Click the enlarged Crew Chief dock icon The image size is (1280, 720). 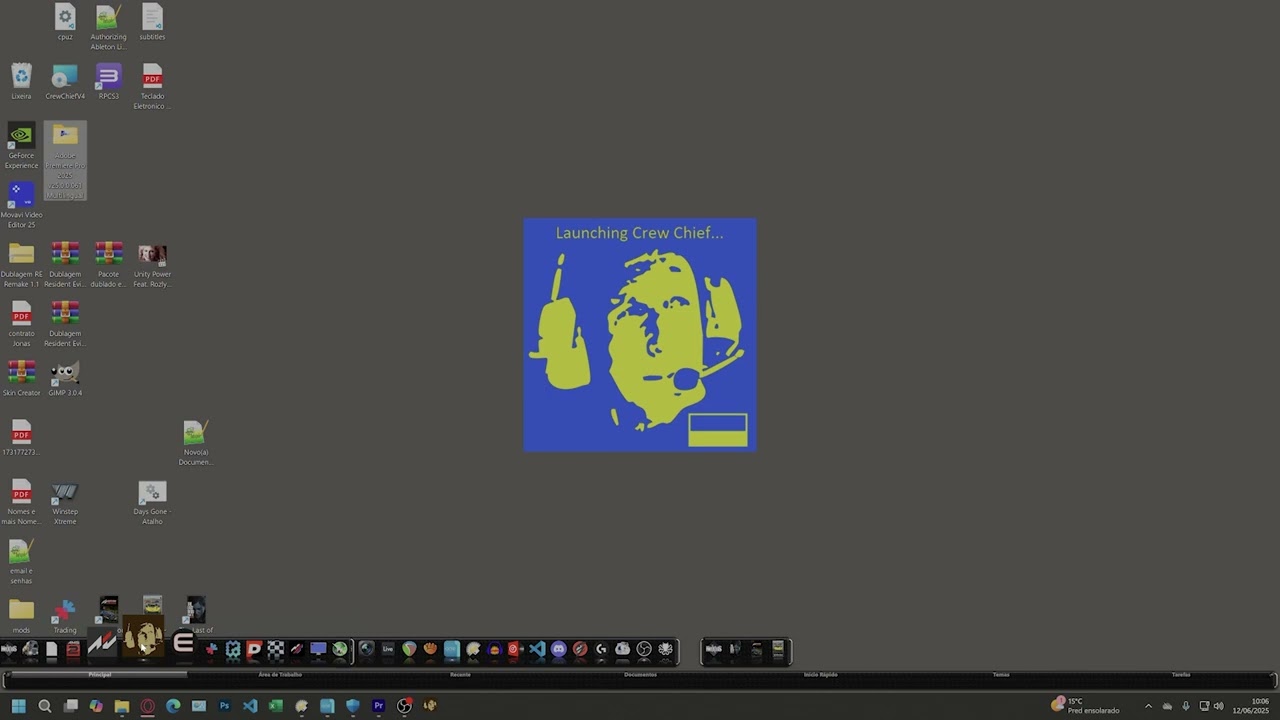point(143,637)
